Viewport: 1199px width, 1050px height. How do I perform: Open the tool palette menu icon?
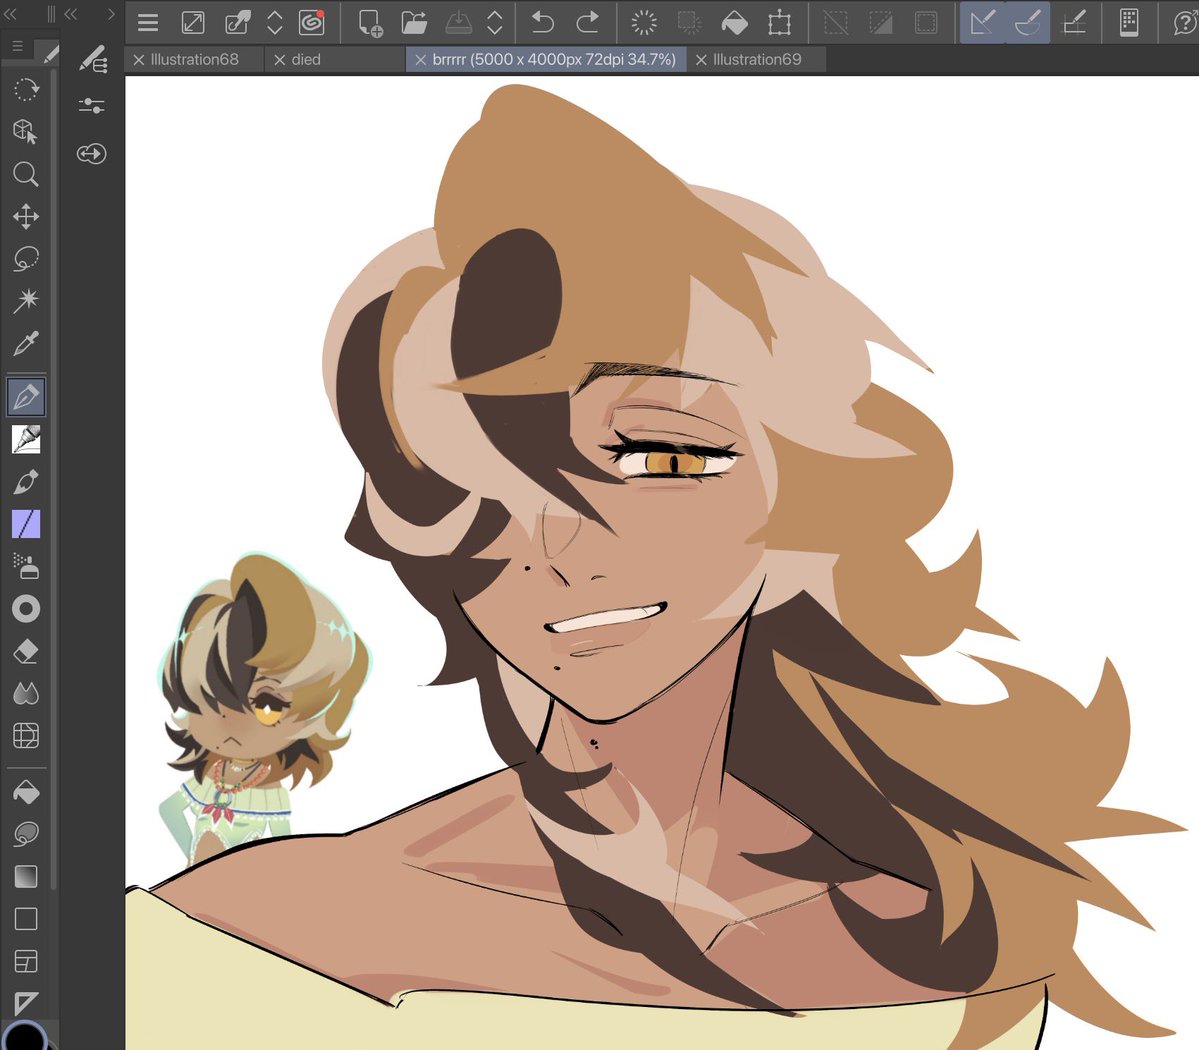pyautogui.click(x=18, y=47)
